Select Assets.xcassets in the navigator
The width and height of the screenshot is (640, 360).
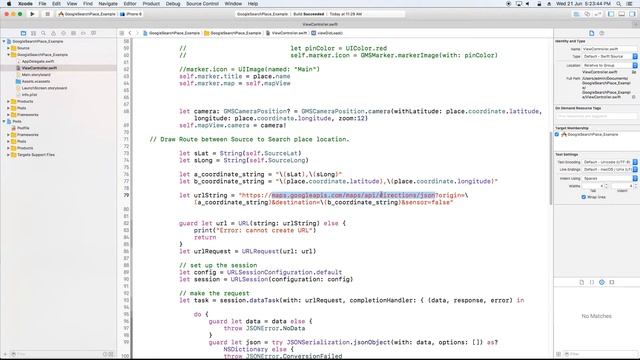(36, 81)
